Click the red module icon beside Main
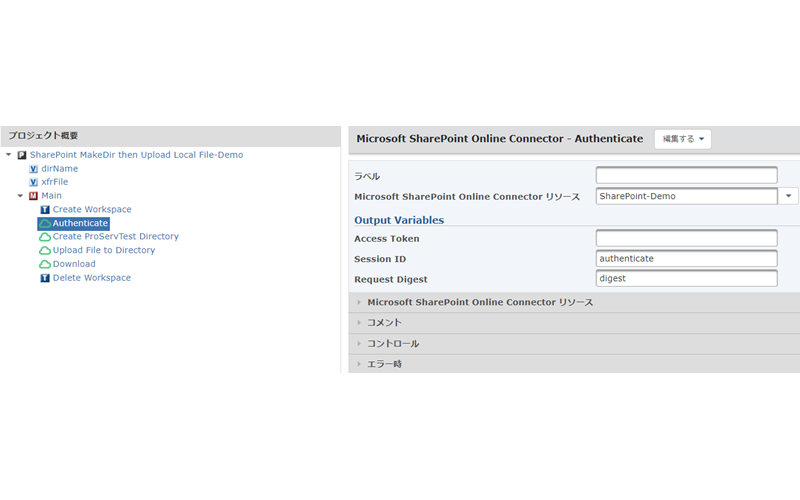Viewport: 800px width, 500px height. tap(34, 196)
